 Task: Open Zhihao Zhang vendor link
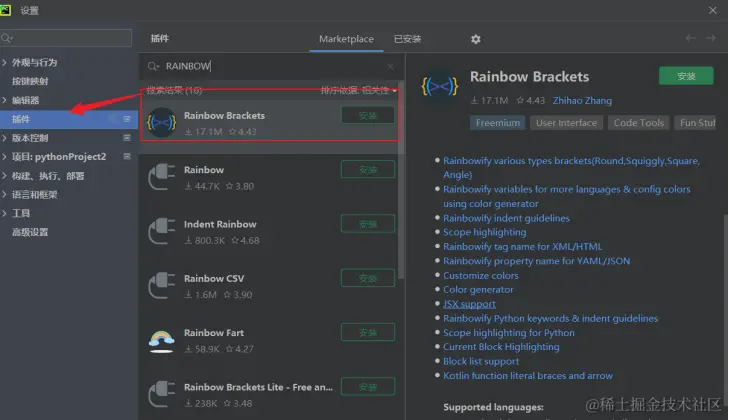582,100
